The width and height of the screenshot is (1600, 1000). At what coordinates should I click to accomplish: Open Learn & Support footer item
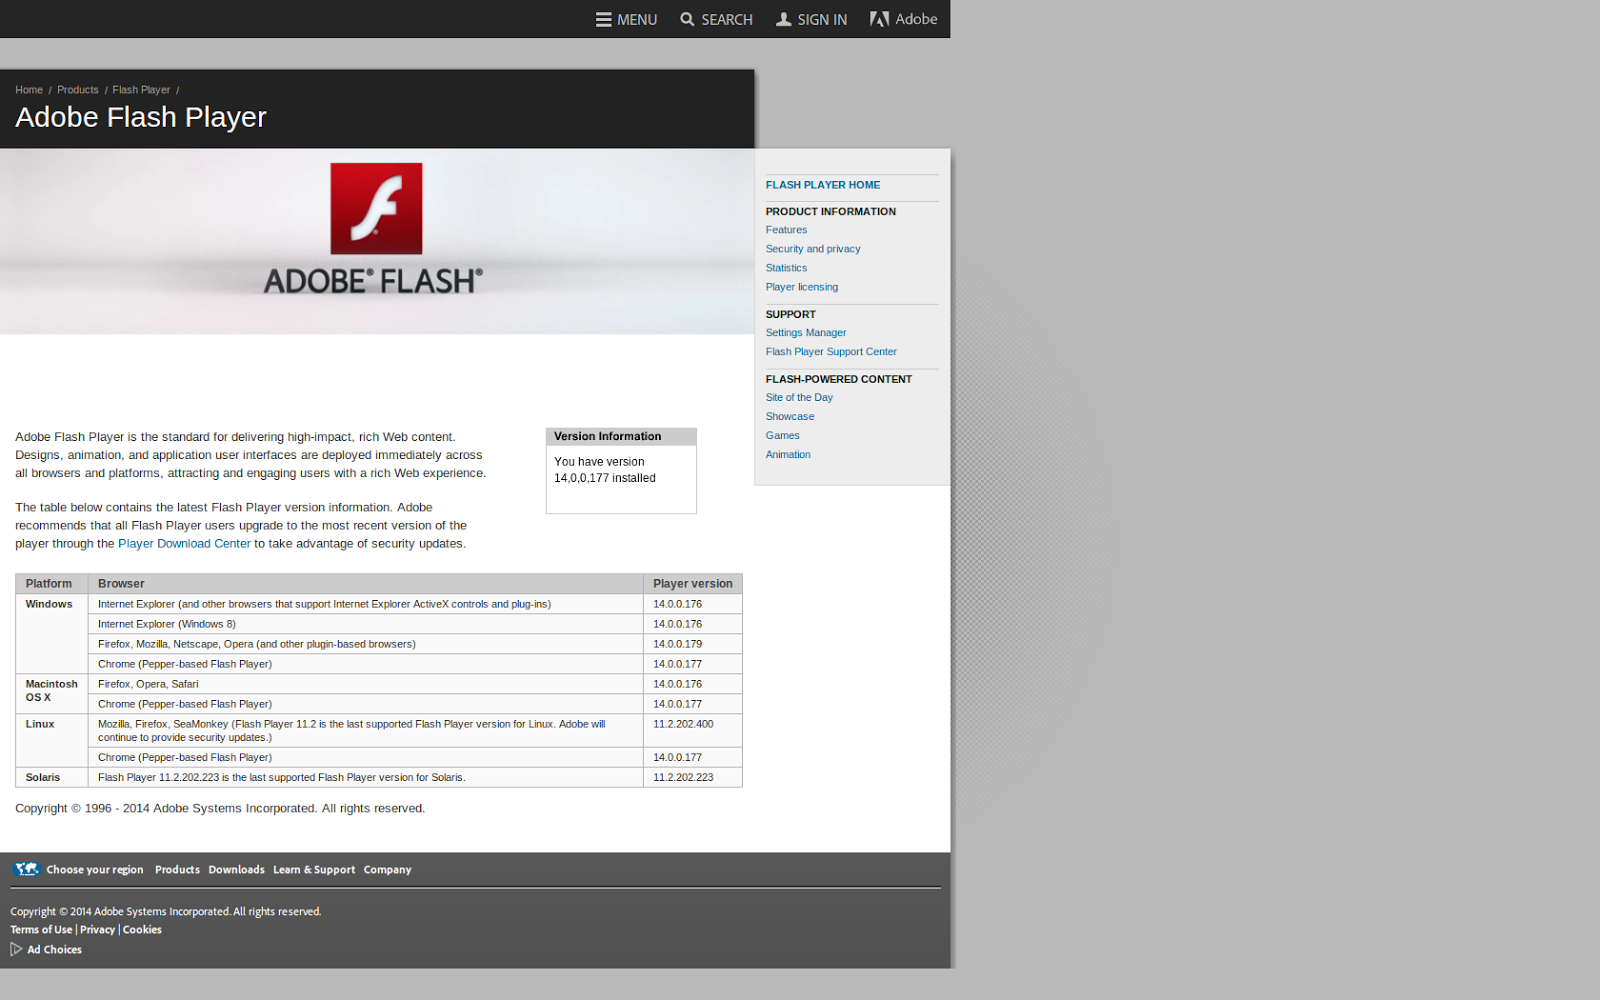pos(314,870)
